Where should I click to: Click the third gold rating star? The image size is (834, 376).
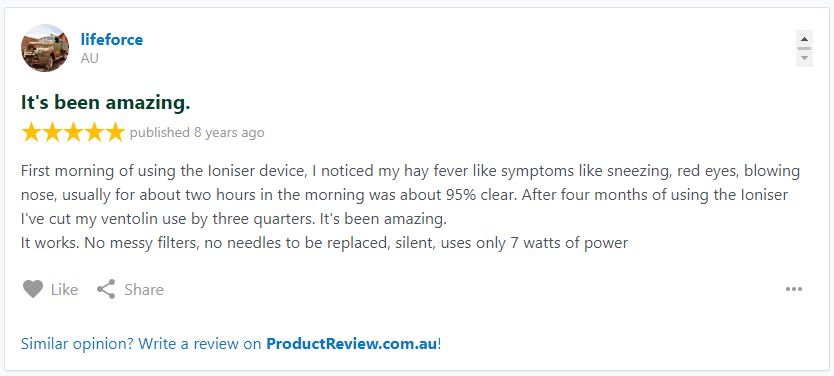[73, 132]
